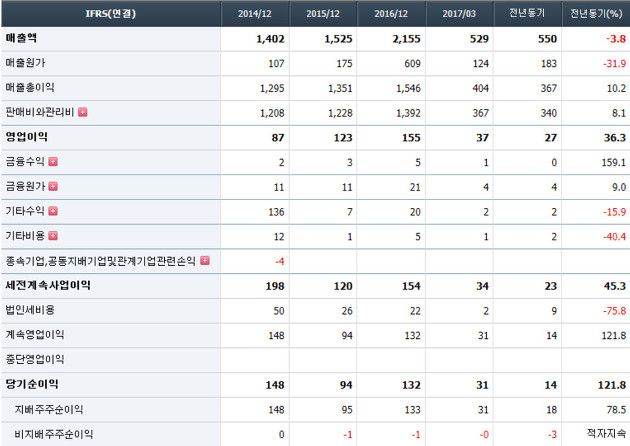Click 당기순이익 change value 121.8
Image resolution: width=630 pixels, height=446 pixels.
click(612, 385)
